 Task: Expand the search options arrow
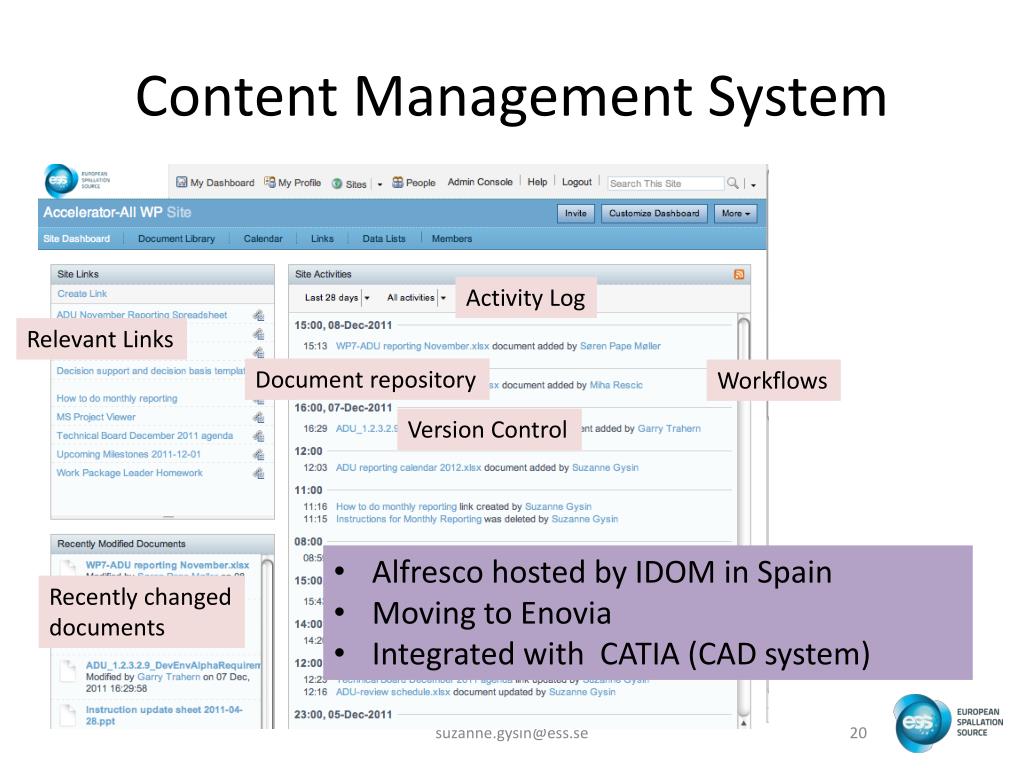click(x=753, y=185)
